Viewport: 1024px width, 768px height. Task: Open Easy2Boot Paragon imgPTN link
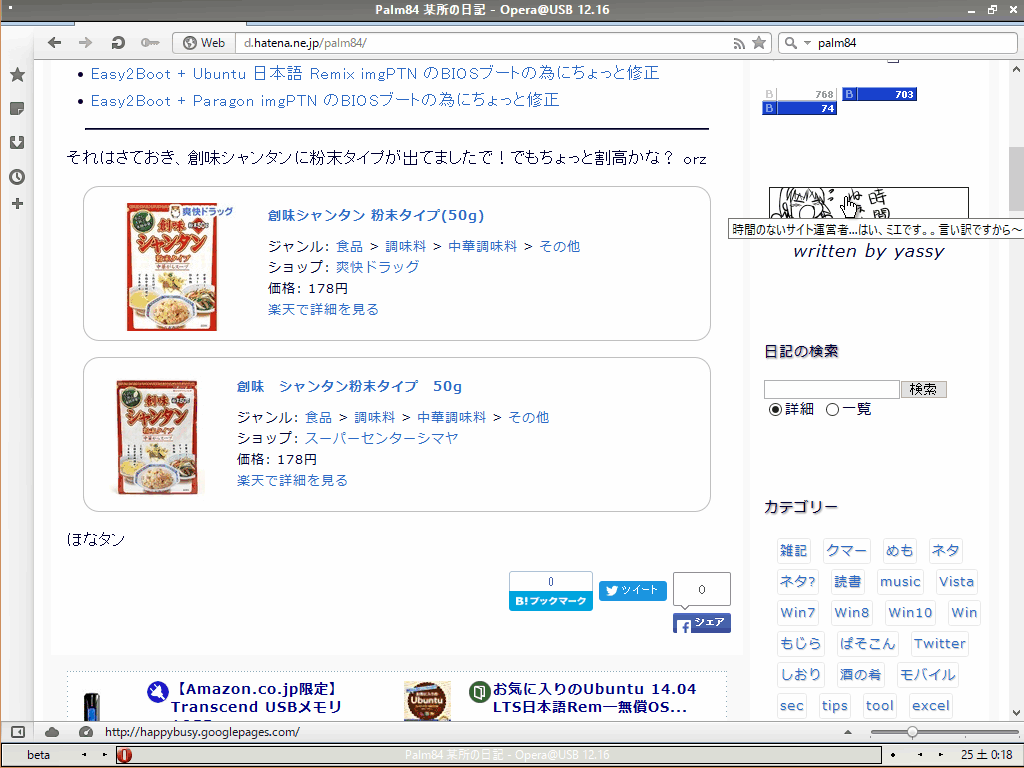[x=325, y=100]
